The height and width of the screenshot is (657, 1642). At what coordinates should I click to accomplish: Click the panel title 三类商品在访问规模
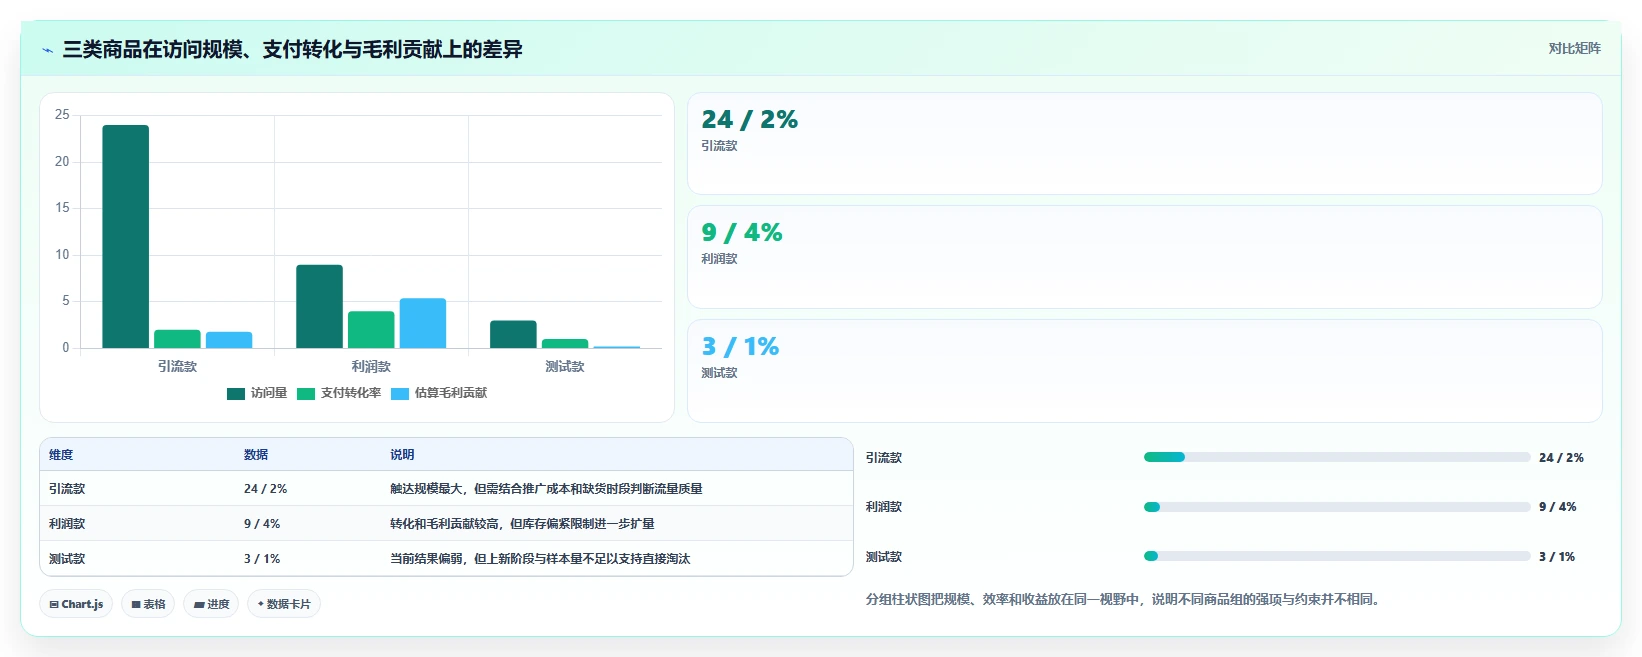292,49
